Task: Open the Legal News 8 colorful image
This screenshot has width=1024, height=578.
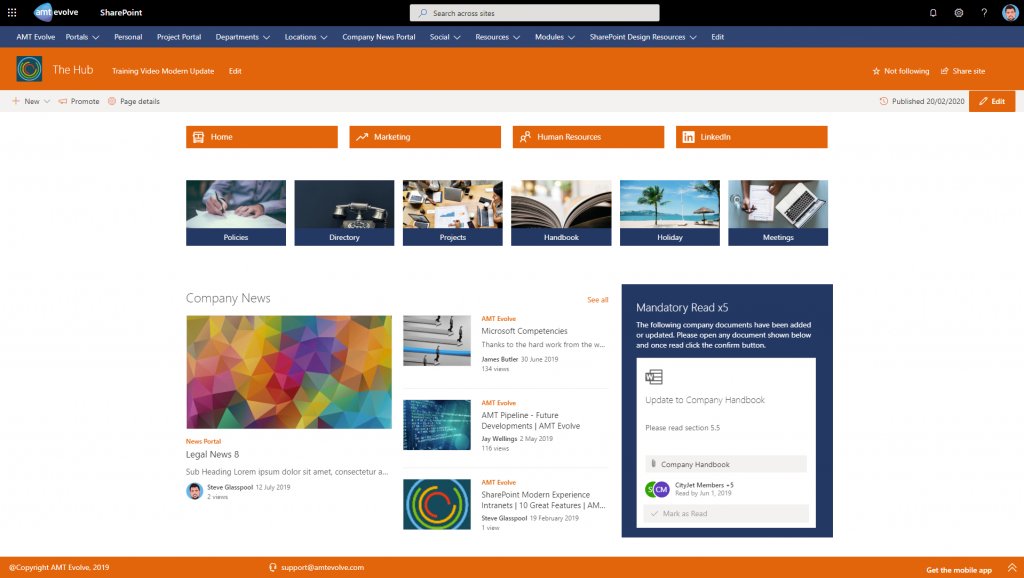Action: tap(289, 372)
